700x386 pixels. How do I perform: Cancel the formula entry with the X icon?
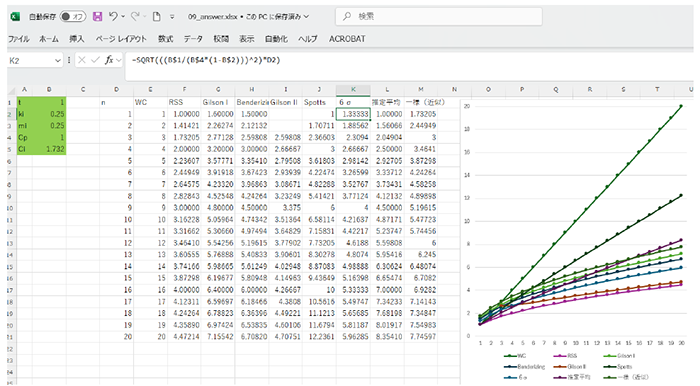tap(82, 60)
